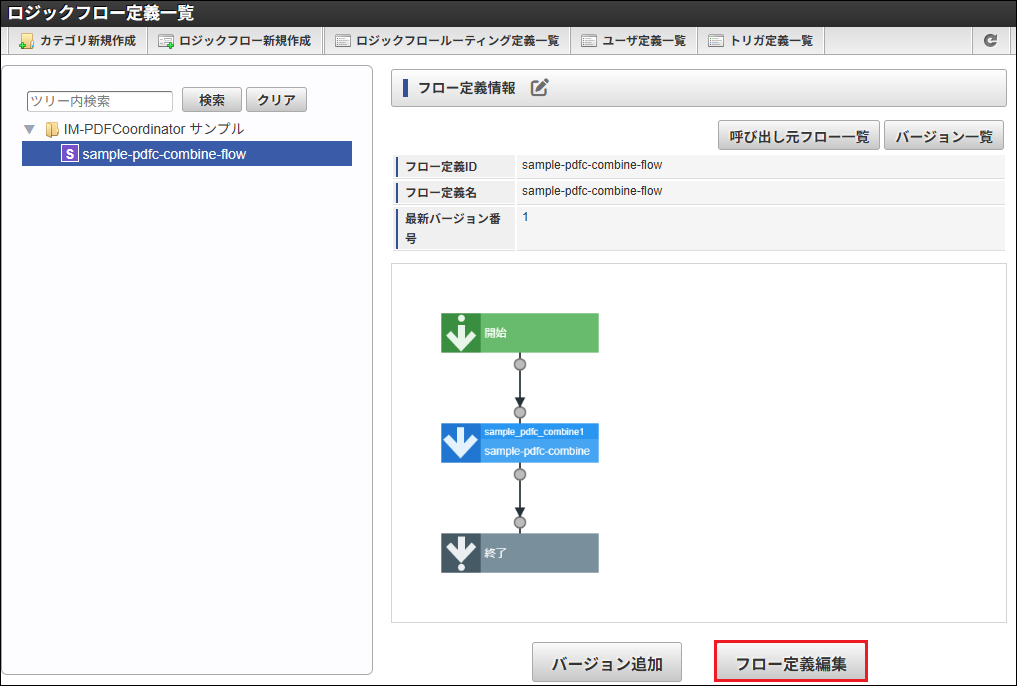Click the output connector below sample-pdfc-combine node
The width and height of the screenshot is (1017, 686).
[520, 475]
